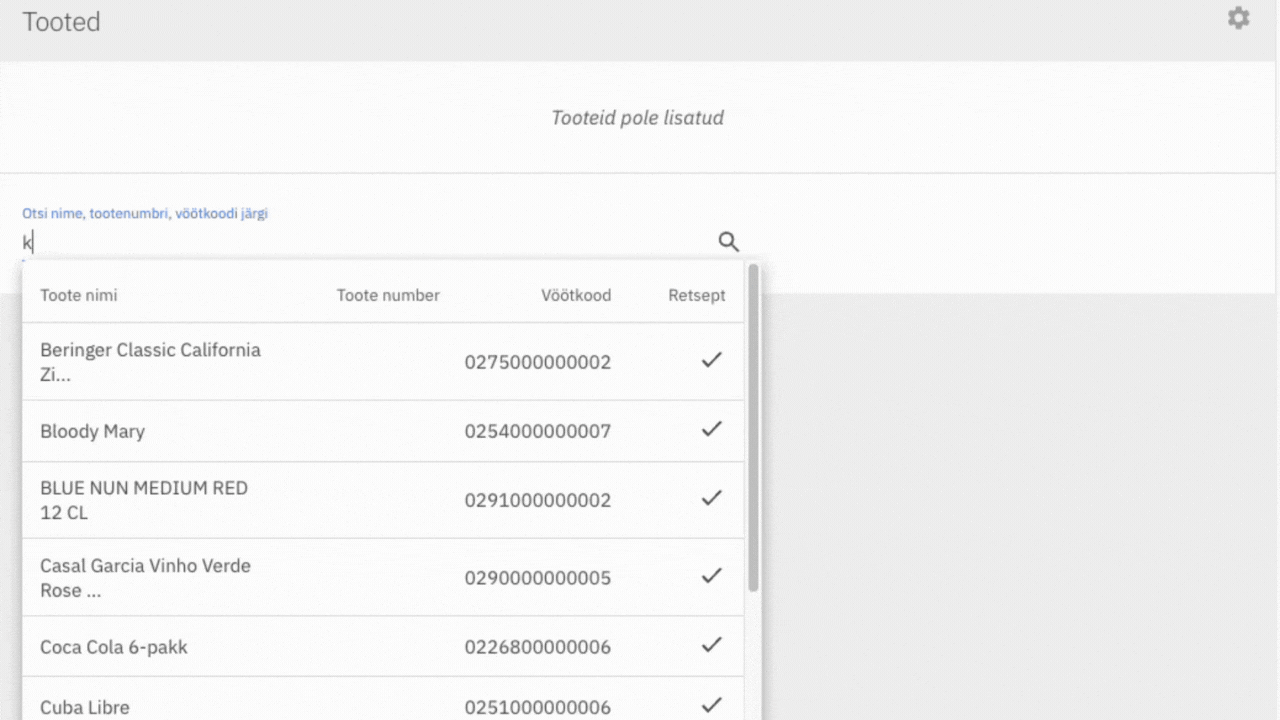The image size is (1280, 720).
Task: Click the magnifying glass search icon
Action: [x=729, y=241]
